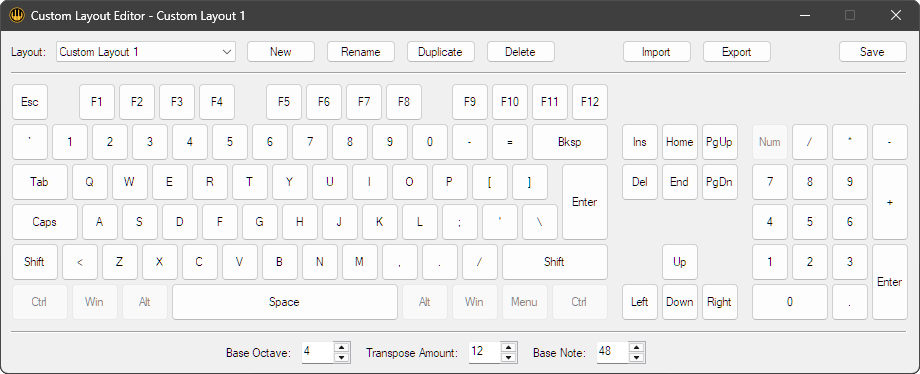
Task: Save the custom layout
Action: coord(872,52)
